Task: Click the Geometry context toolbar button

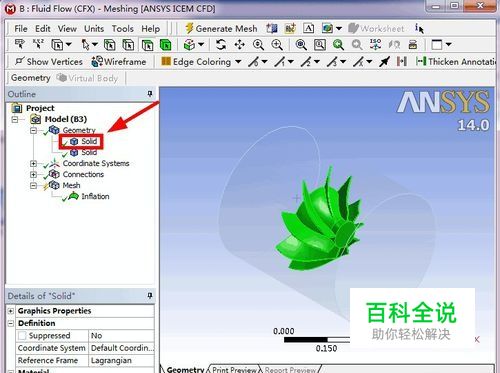Action: click(31, 78)
